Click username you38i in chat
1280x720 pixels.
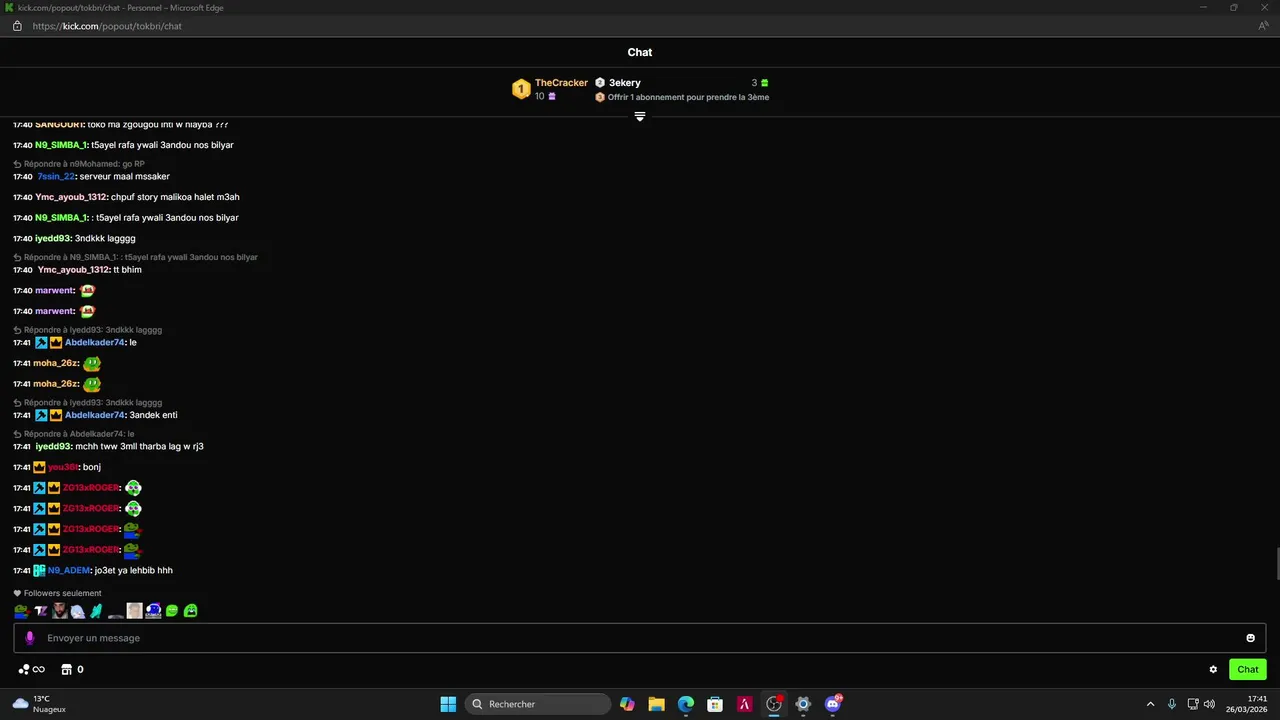(x=63, y=467)
